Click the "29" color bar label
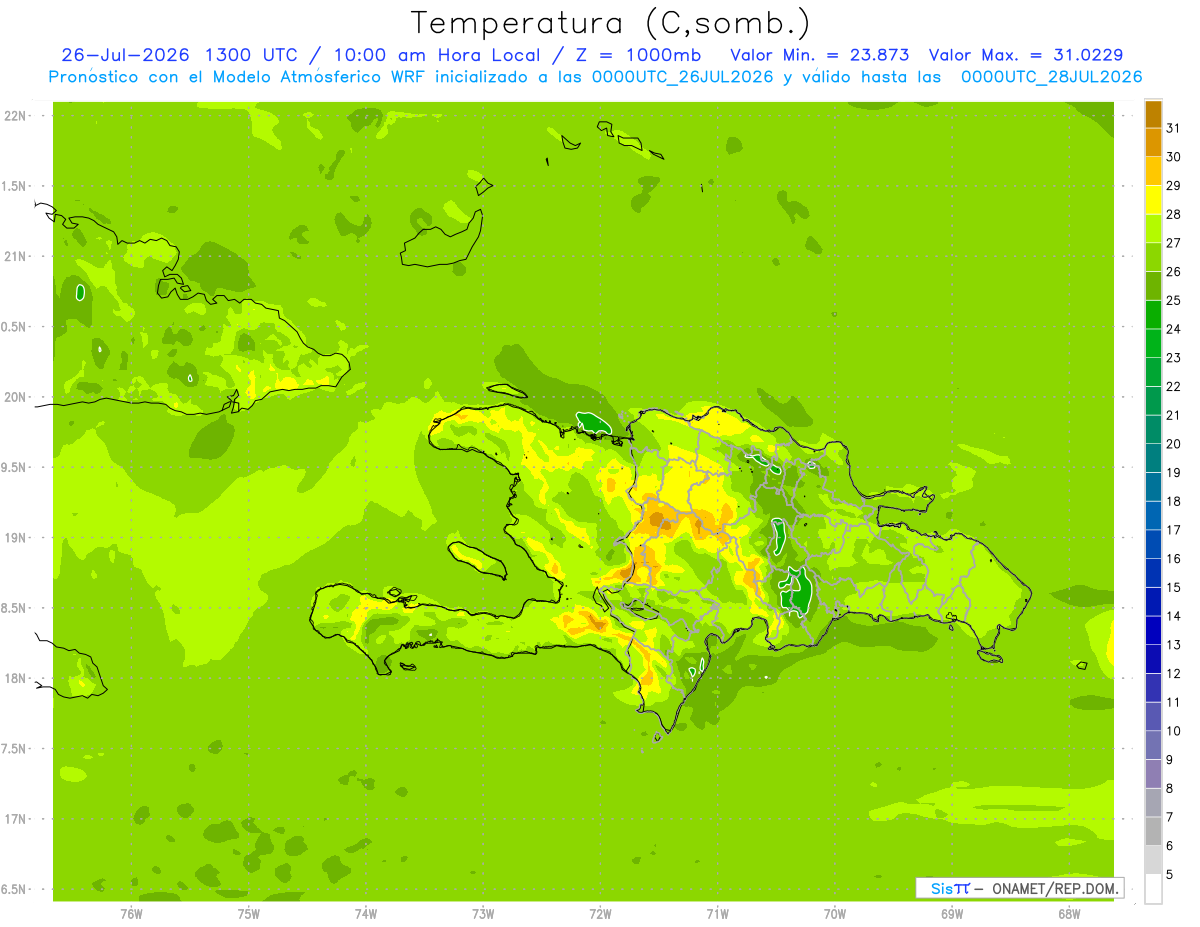Viewport: 1200px width, 927px height. point(1173,185)
